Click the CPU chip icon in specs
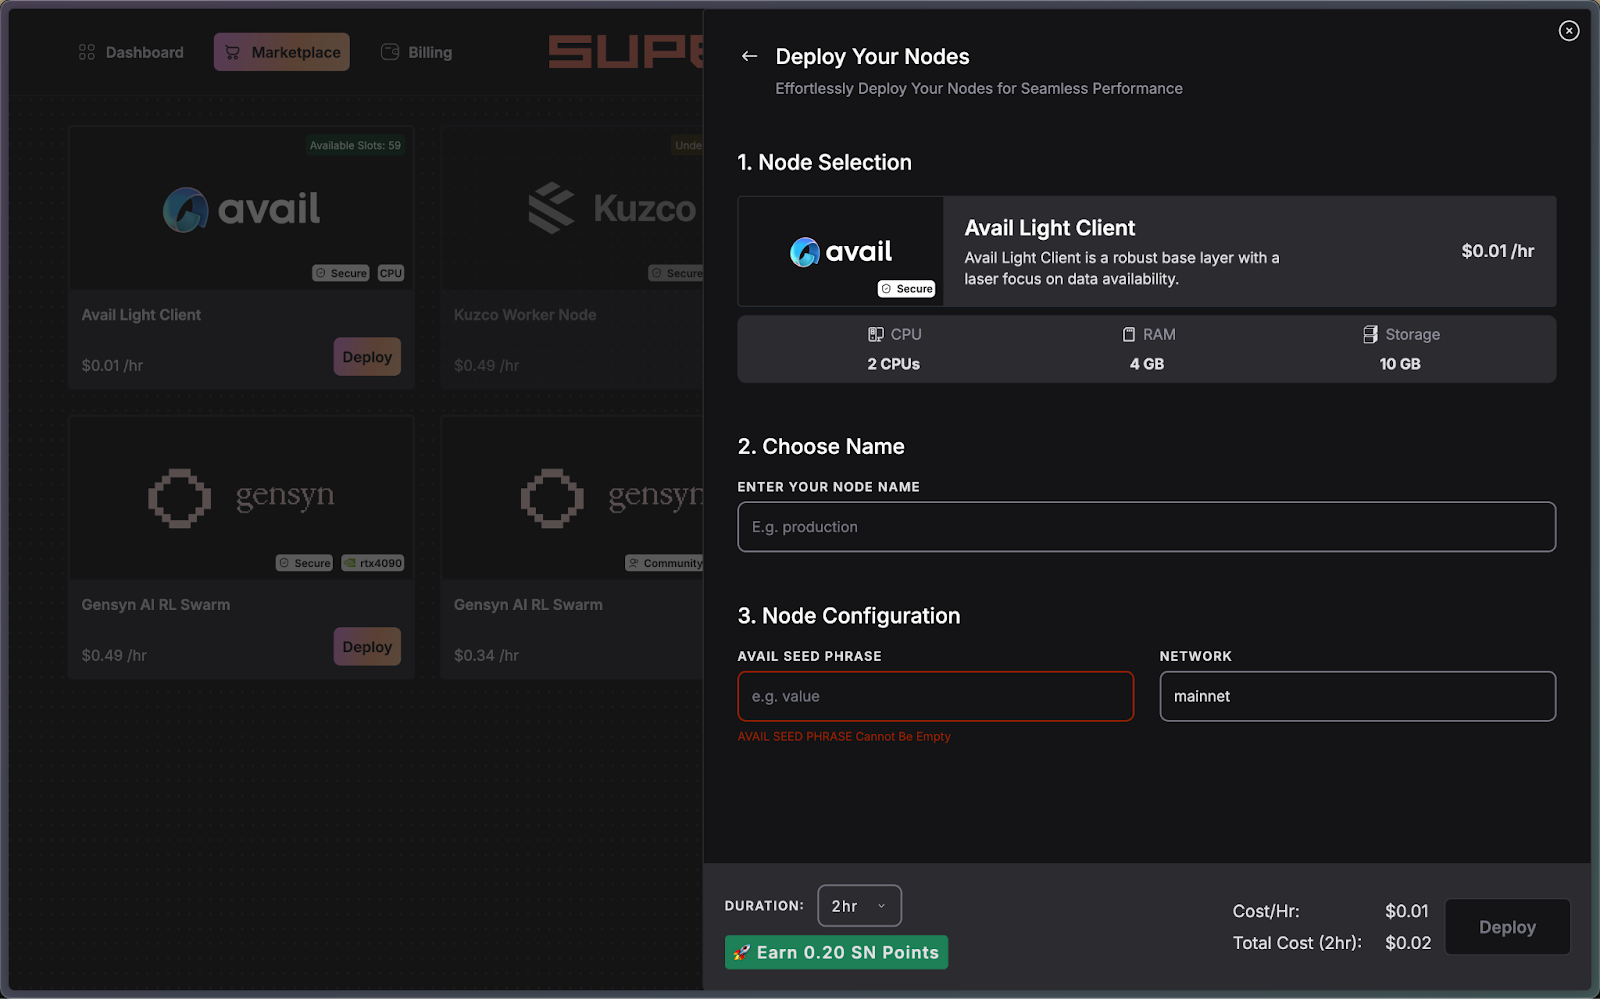This screenshot has width=1600, height=999. click(876, 335)
